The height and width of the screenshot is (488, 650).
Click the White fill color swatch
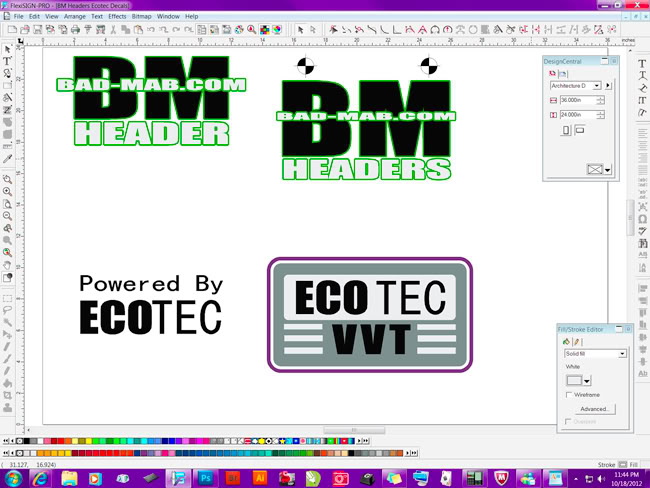coord(575,381)
